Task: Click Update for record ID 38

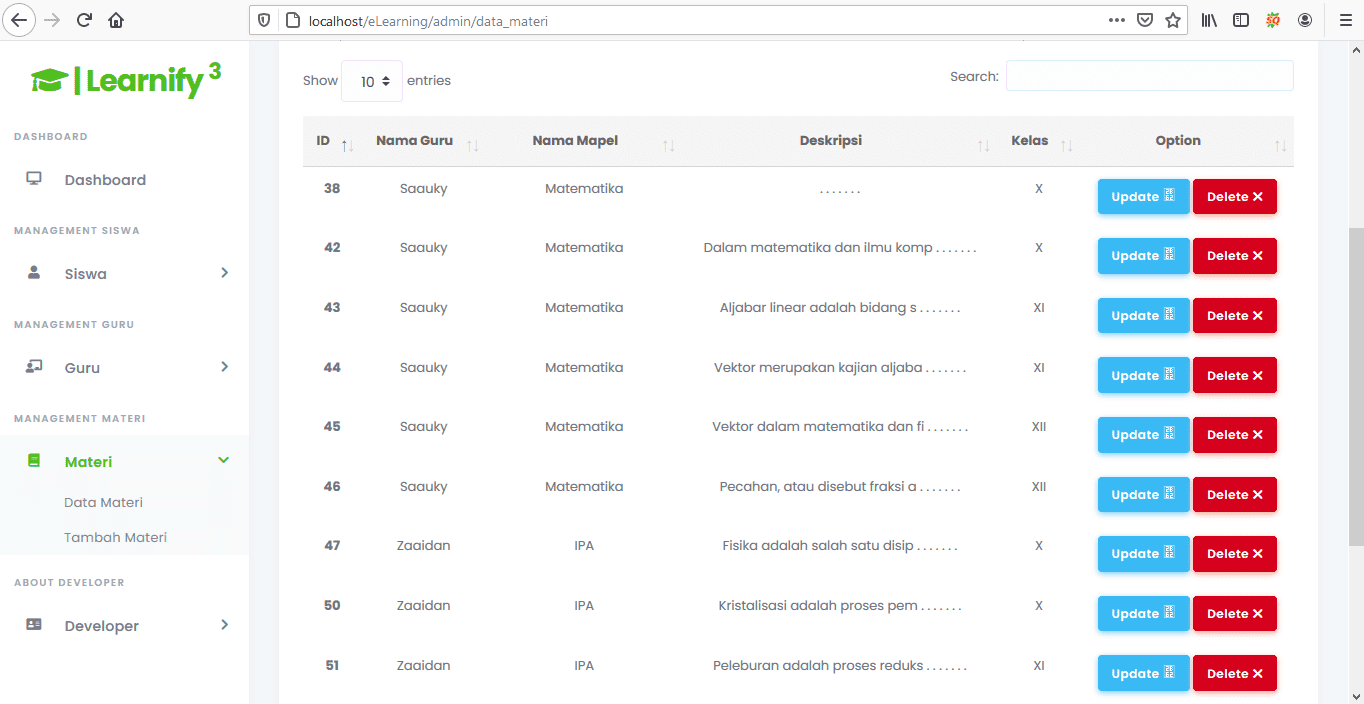Action: tap(1143, 196)
